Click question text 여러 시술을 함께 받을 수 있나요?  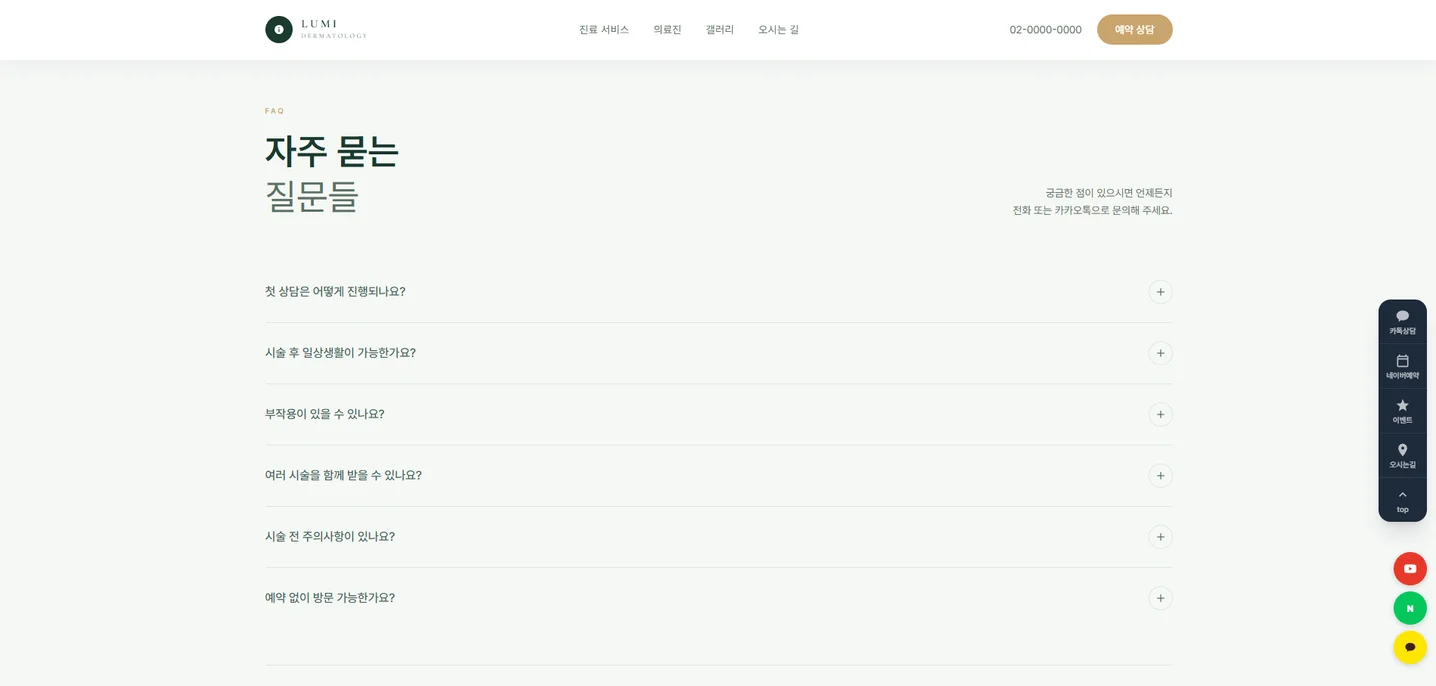click(343, 475)
